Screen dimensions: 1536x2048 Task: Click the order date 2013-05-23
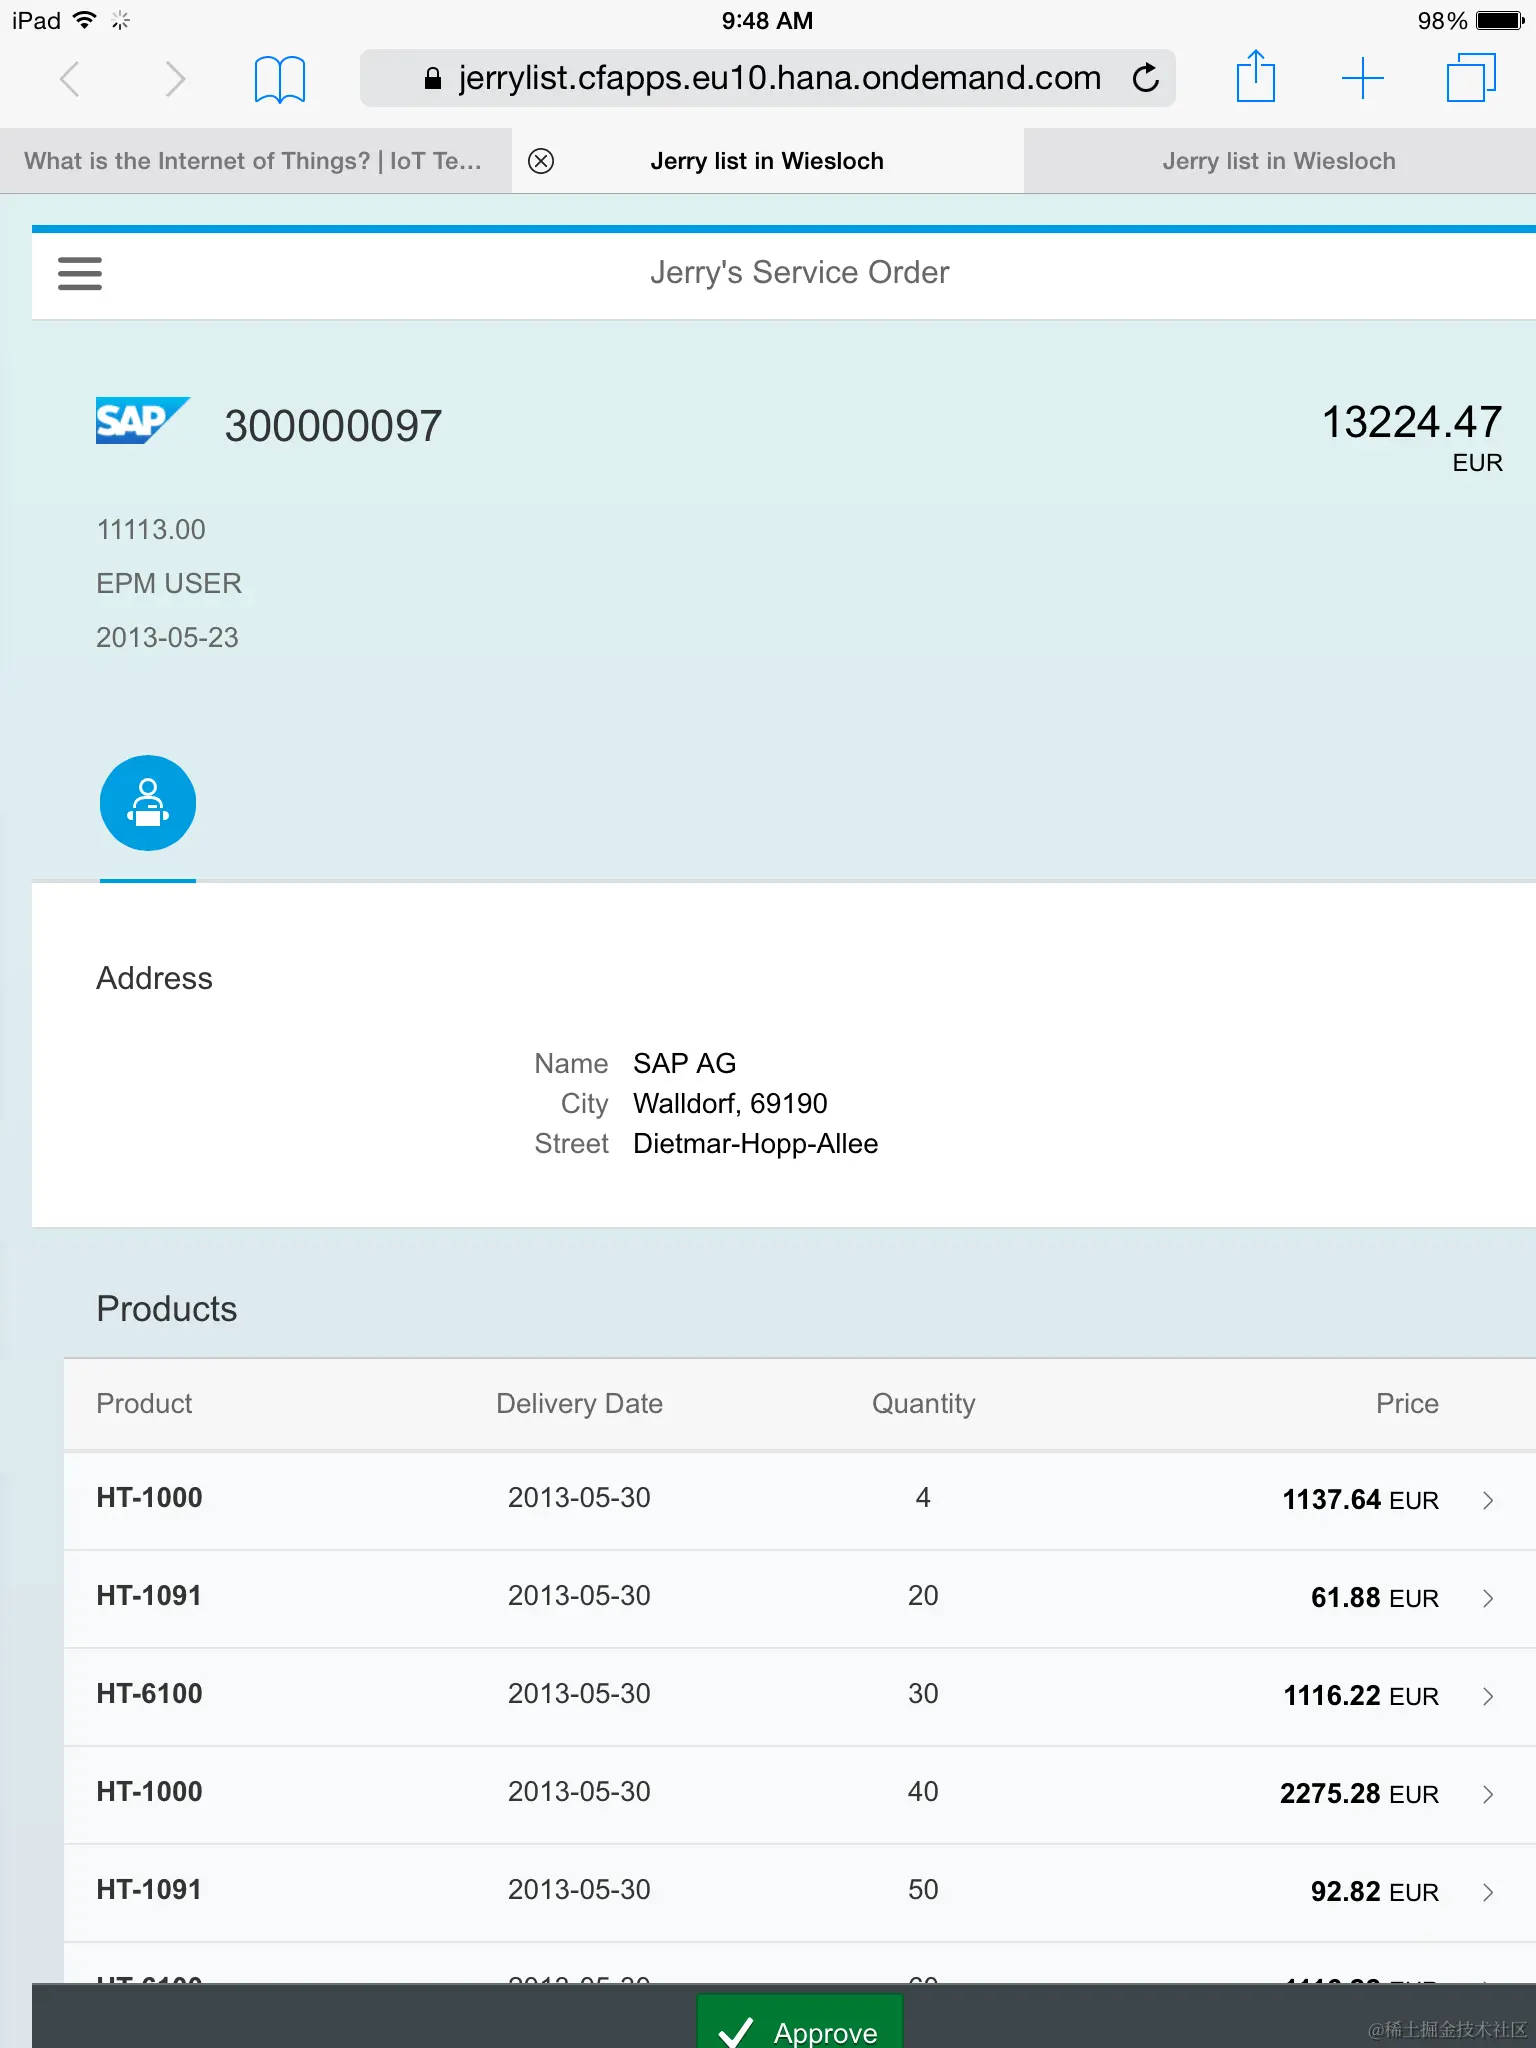167,637
